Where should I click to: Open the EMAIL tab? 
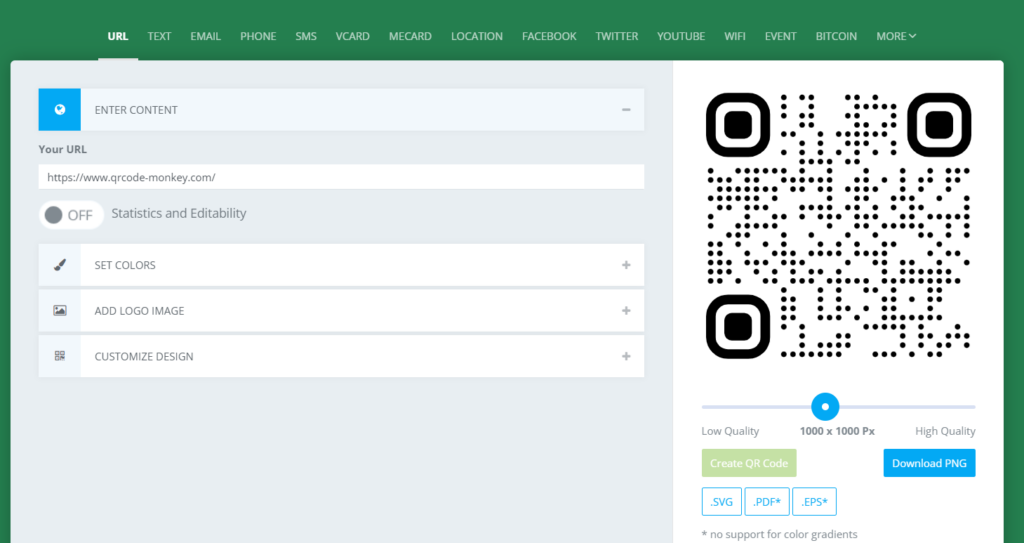[x=205, y=36]
